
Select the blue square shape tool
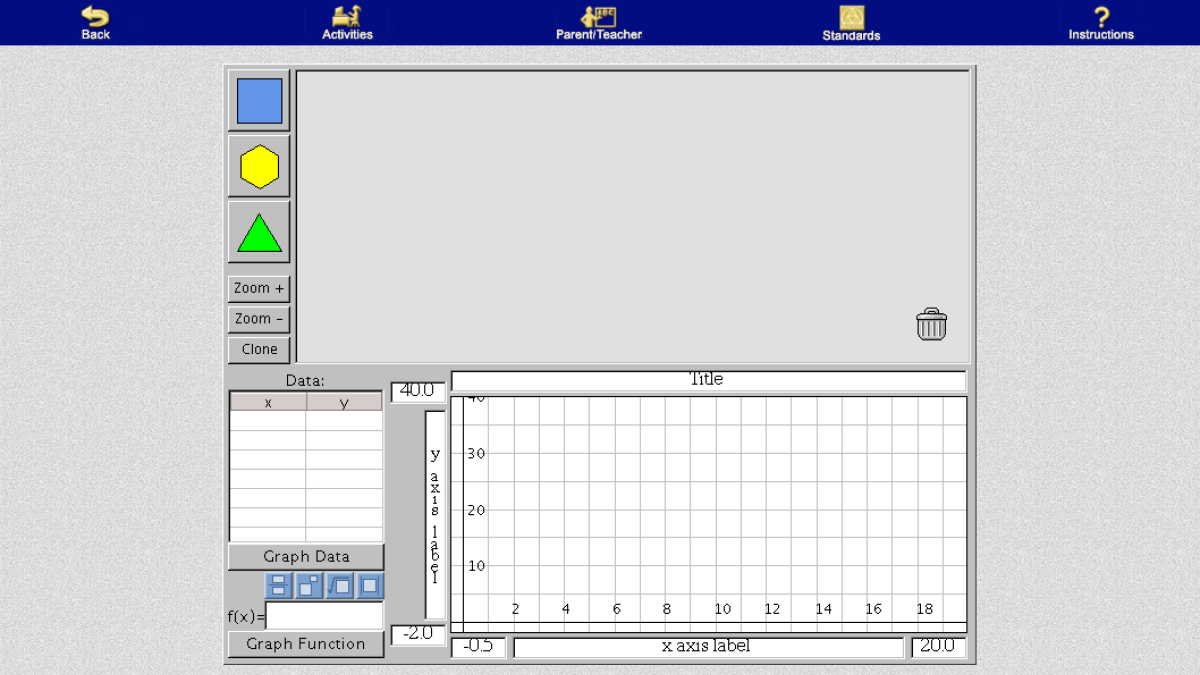[x=258, y=100]
